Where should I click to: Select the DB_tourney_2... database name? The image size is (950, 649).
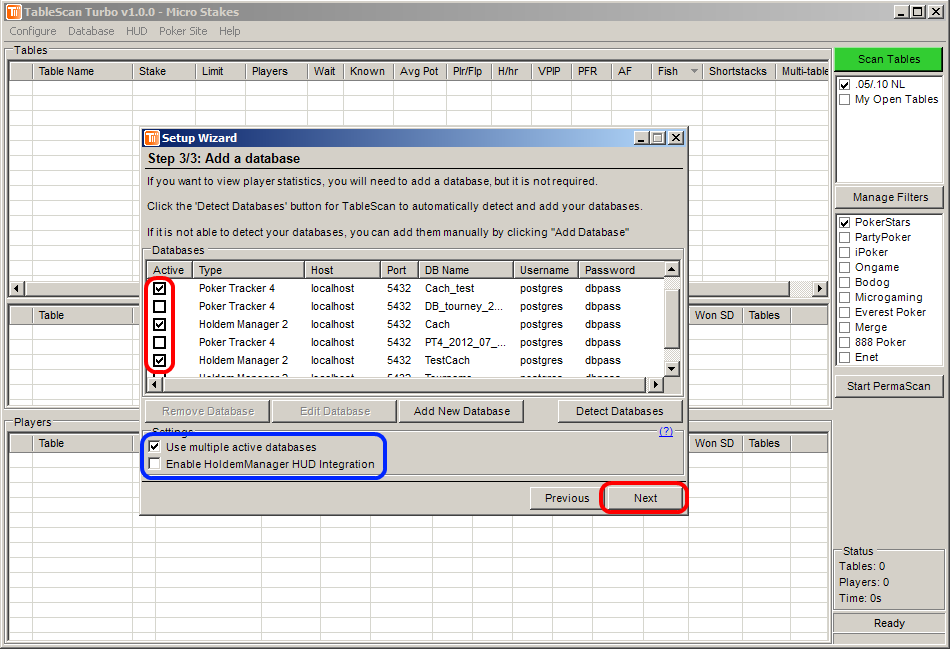463,307
